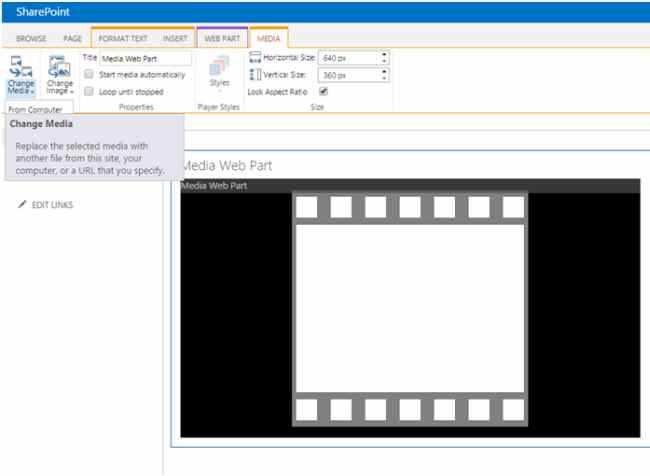Click the Horizontal Size value field

(349, 58)
